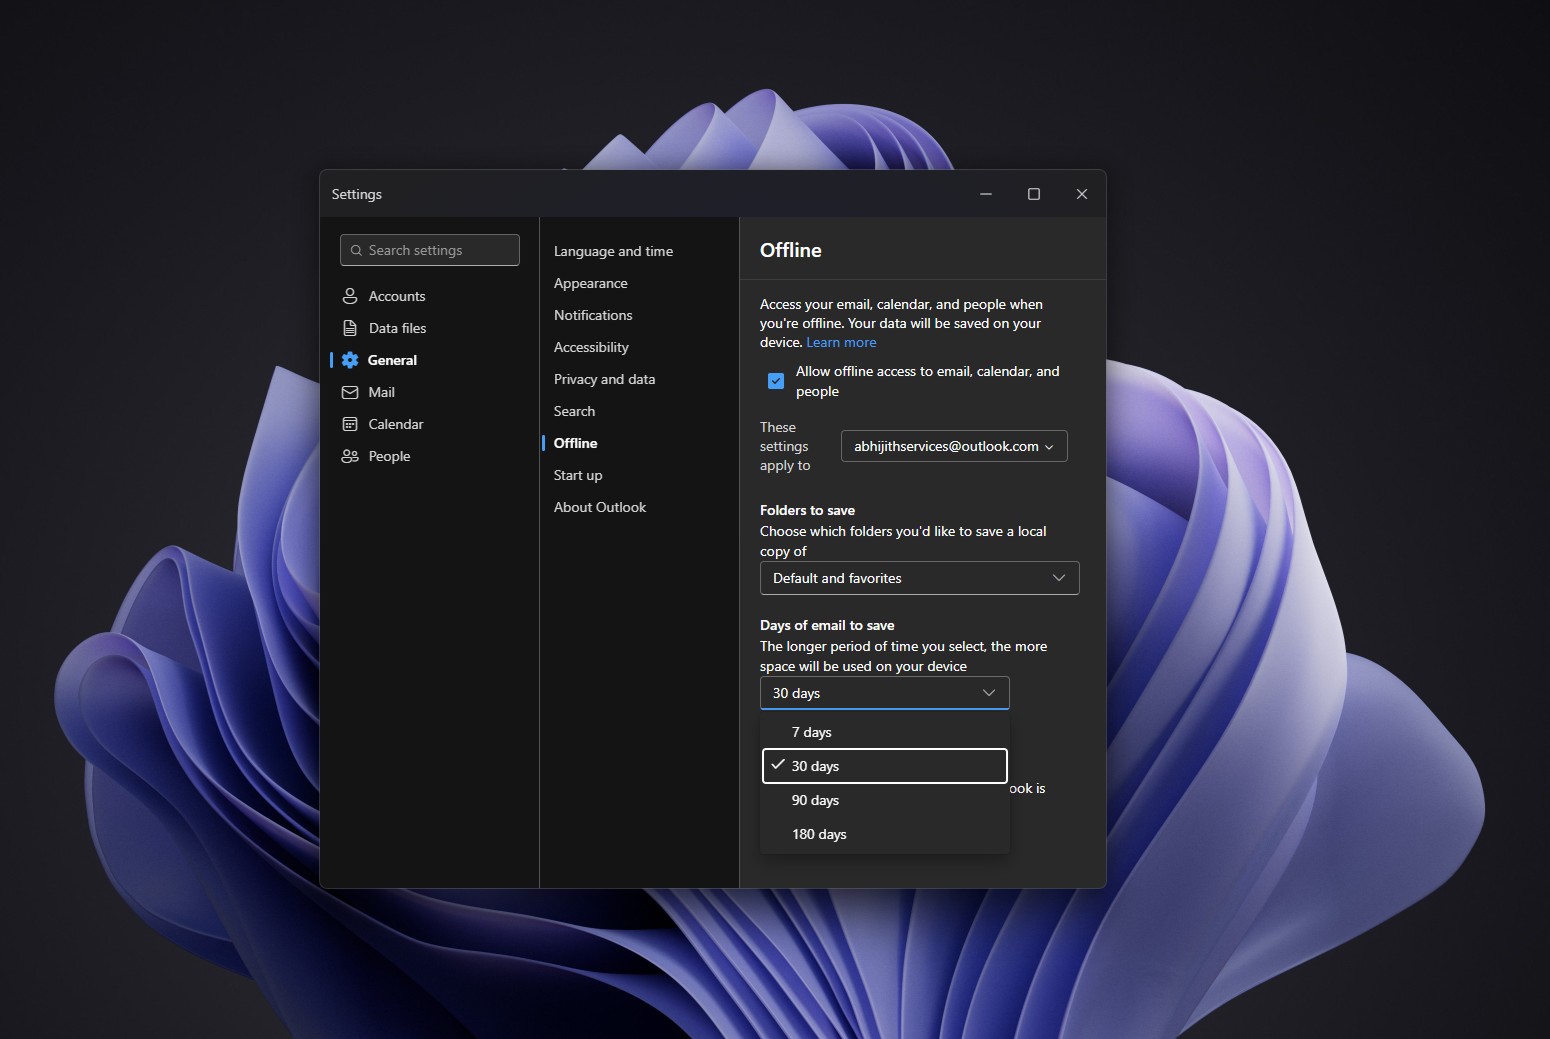The height and width of the screenshot is (1039, 1550).
Task: Minimize the Settings window
Action: click(986, 194)
